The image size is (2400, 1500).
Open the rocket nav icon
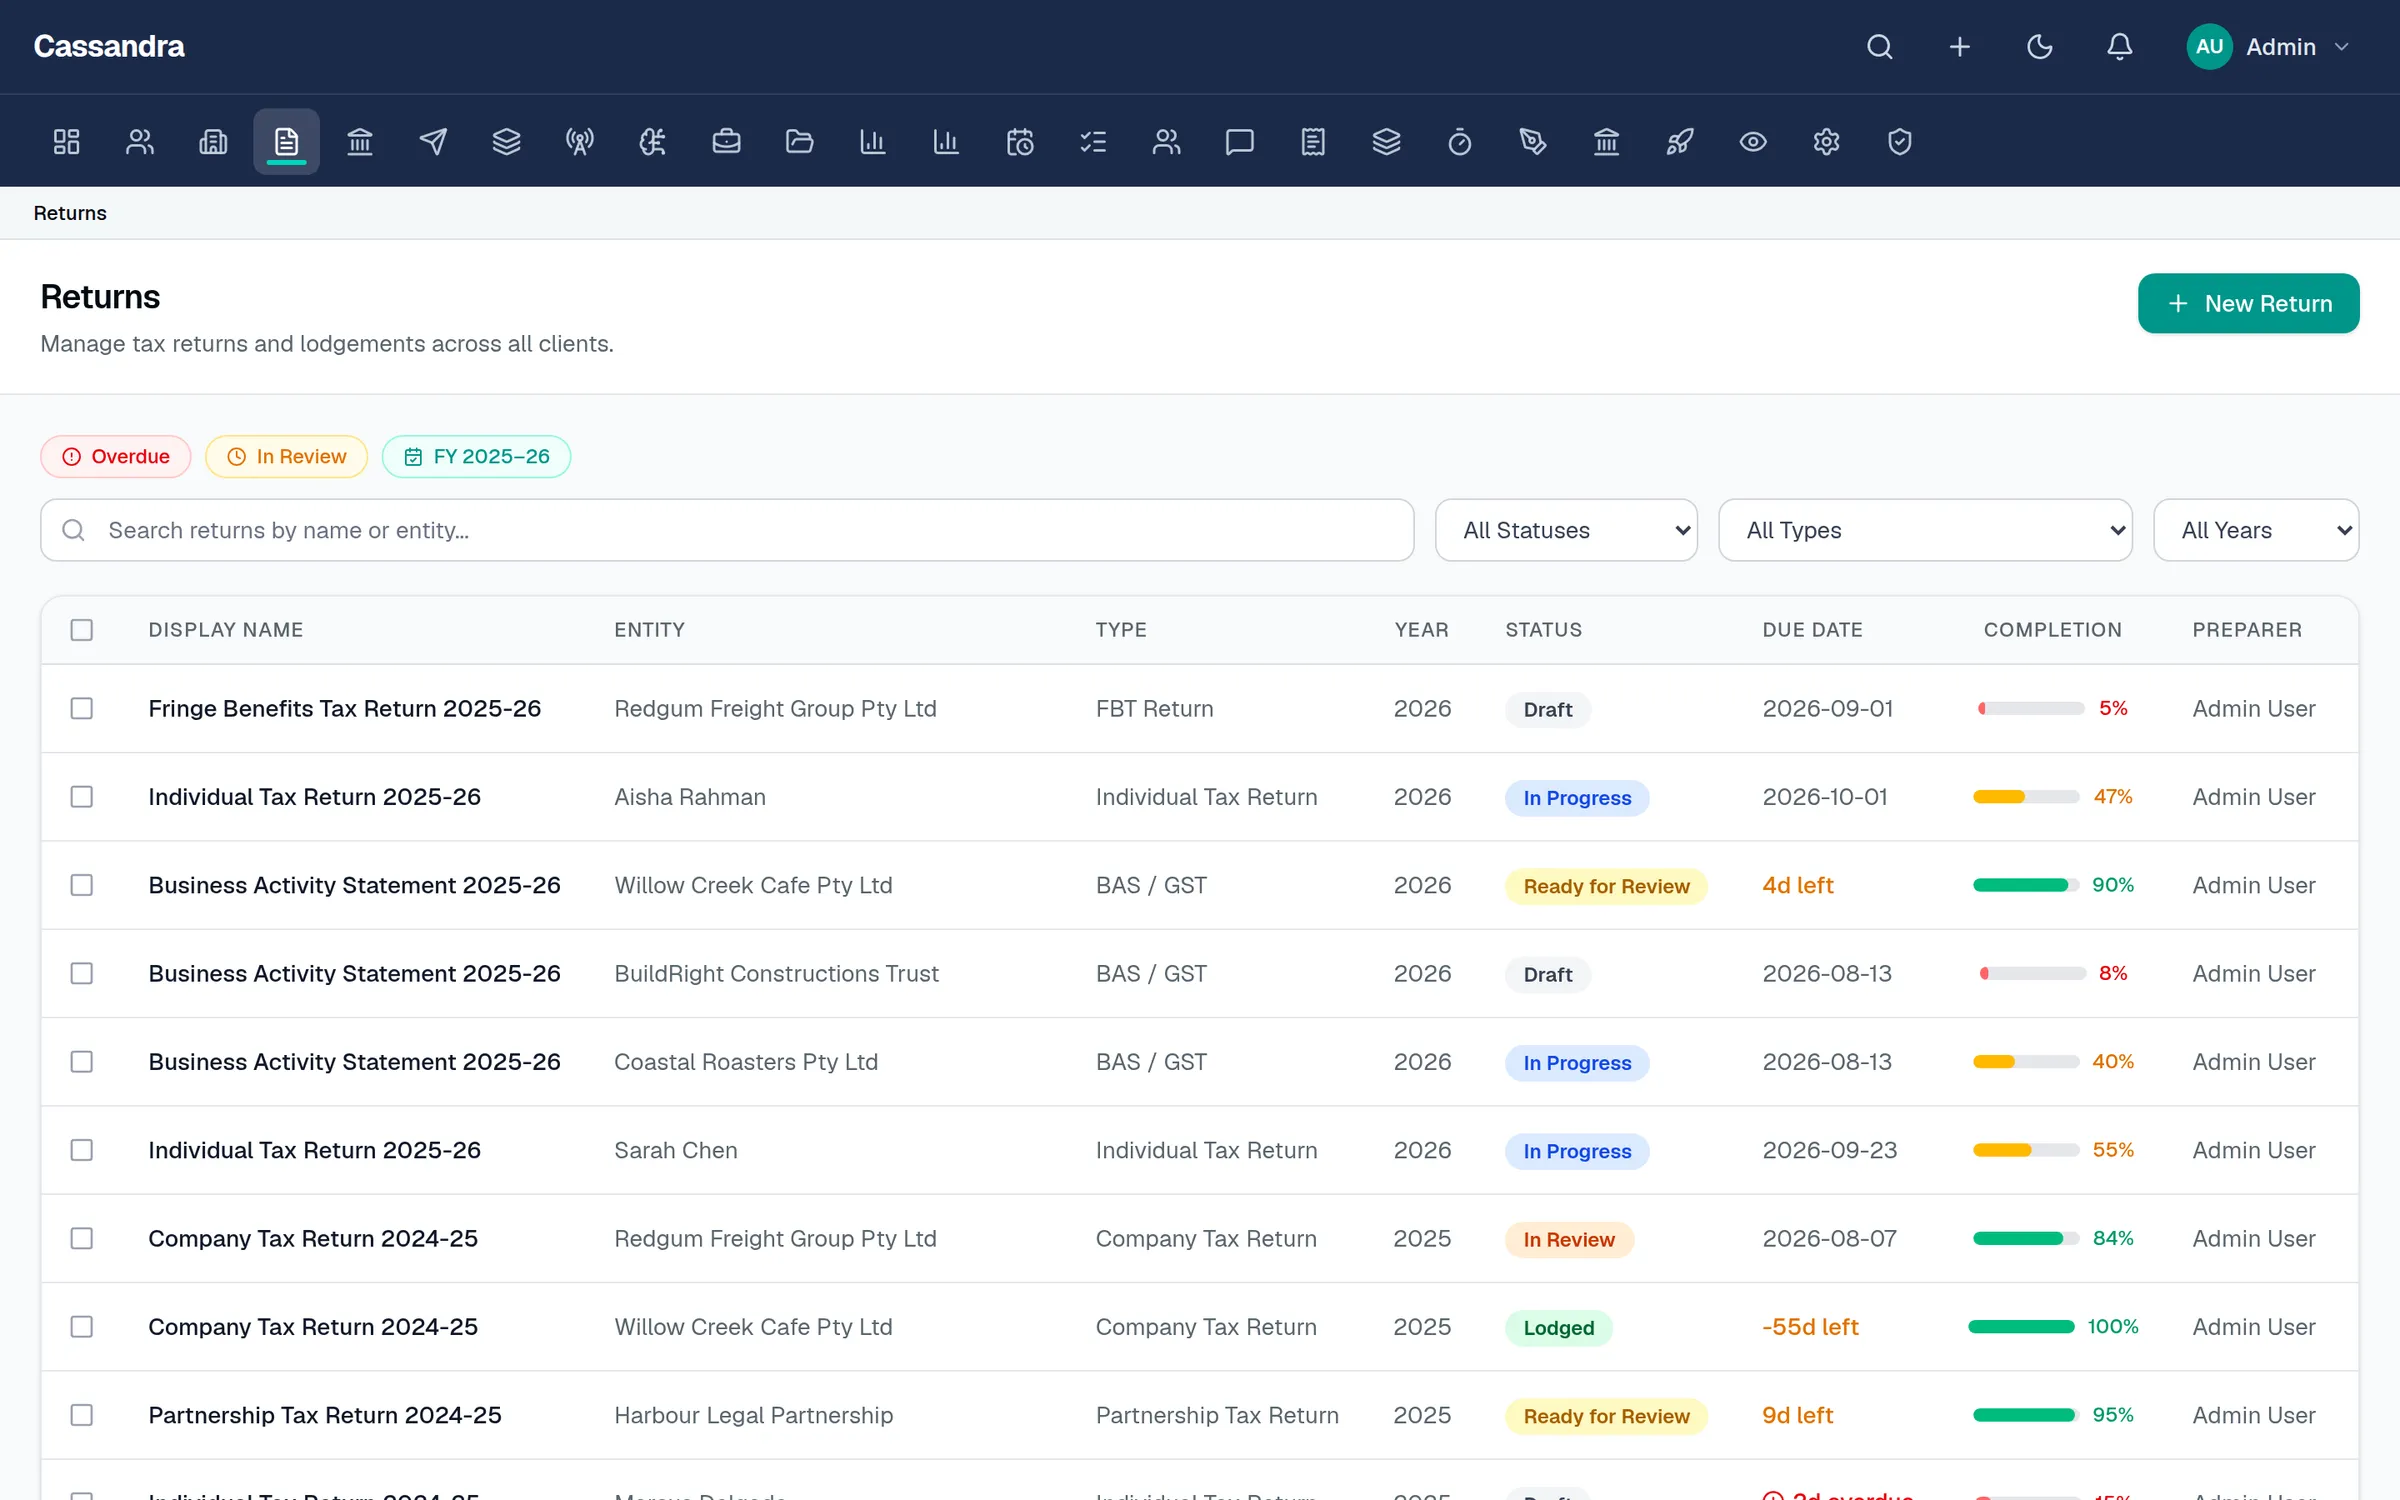click(x=1680, y=142)
